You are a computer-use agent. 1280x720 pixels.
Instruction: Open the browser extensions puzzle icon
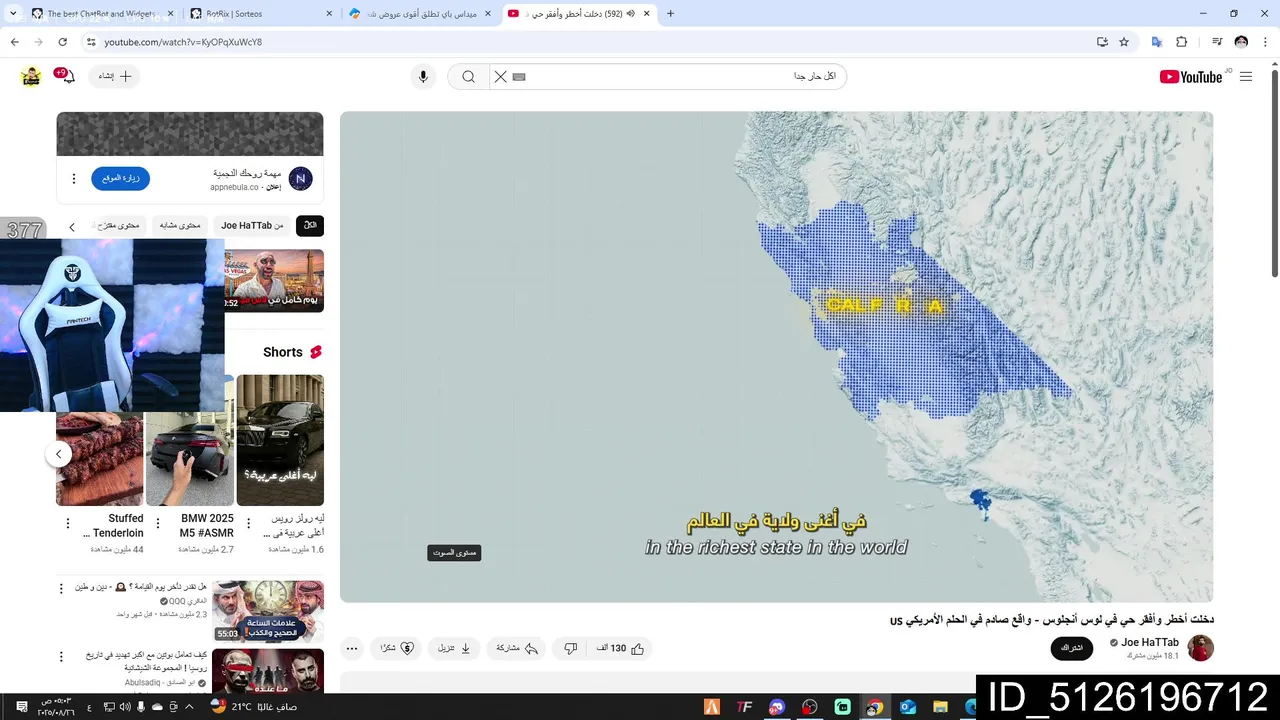click(1181, 42)
